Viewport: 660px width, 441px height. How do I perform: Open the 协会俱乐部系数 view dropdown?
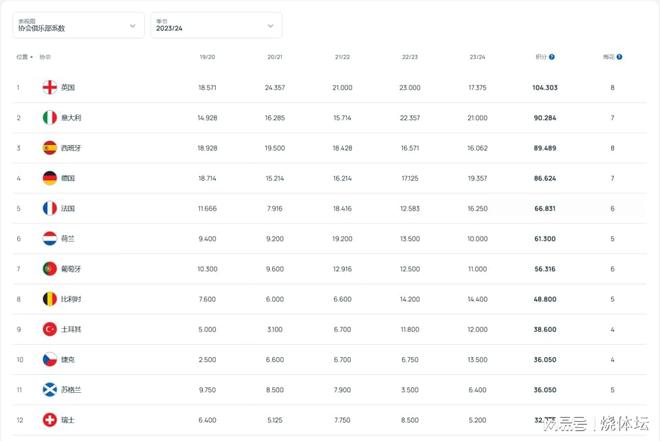click(x=78, y=25)
